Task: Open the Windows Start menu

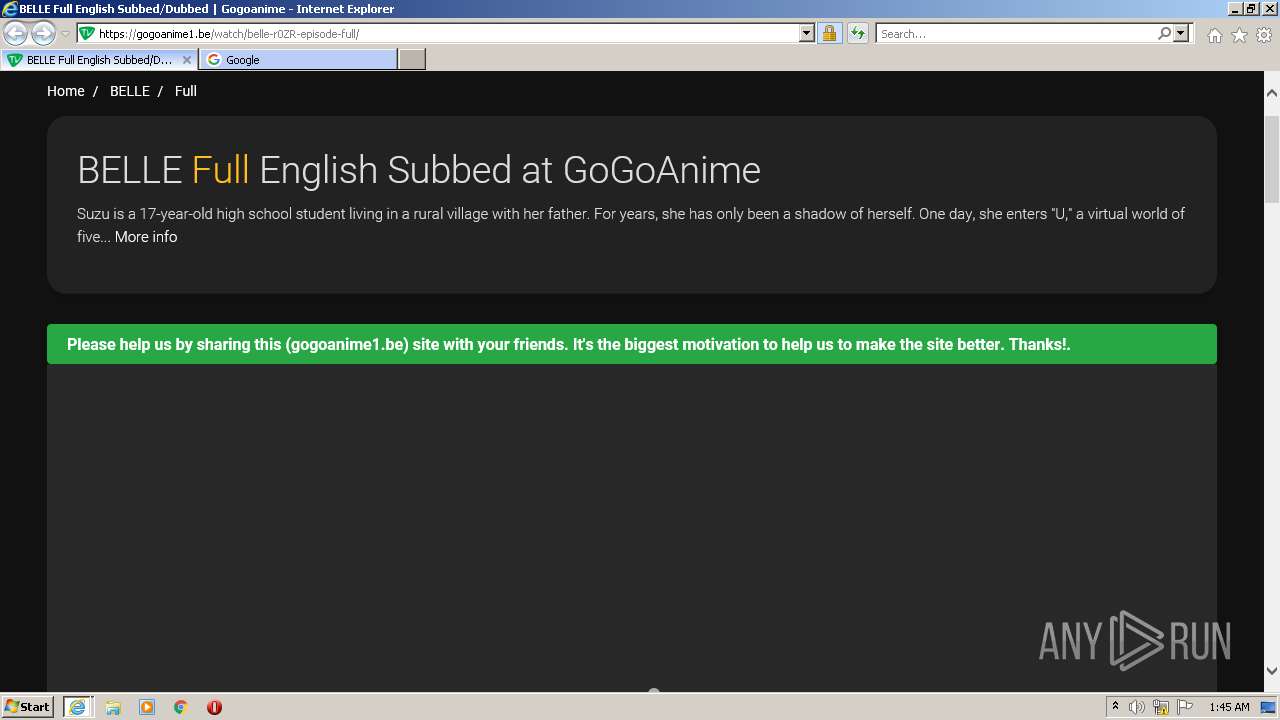Action: pyautogui.click(x=28, y=707)
